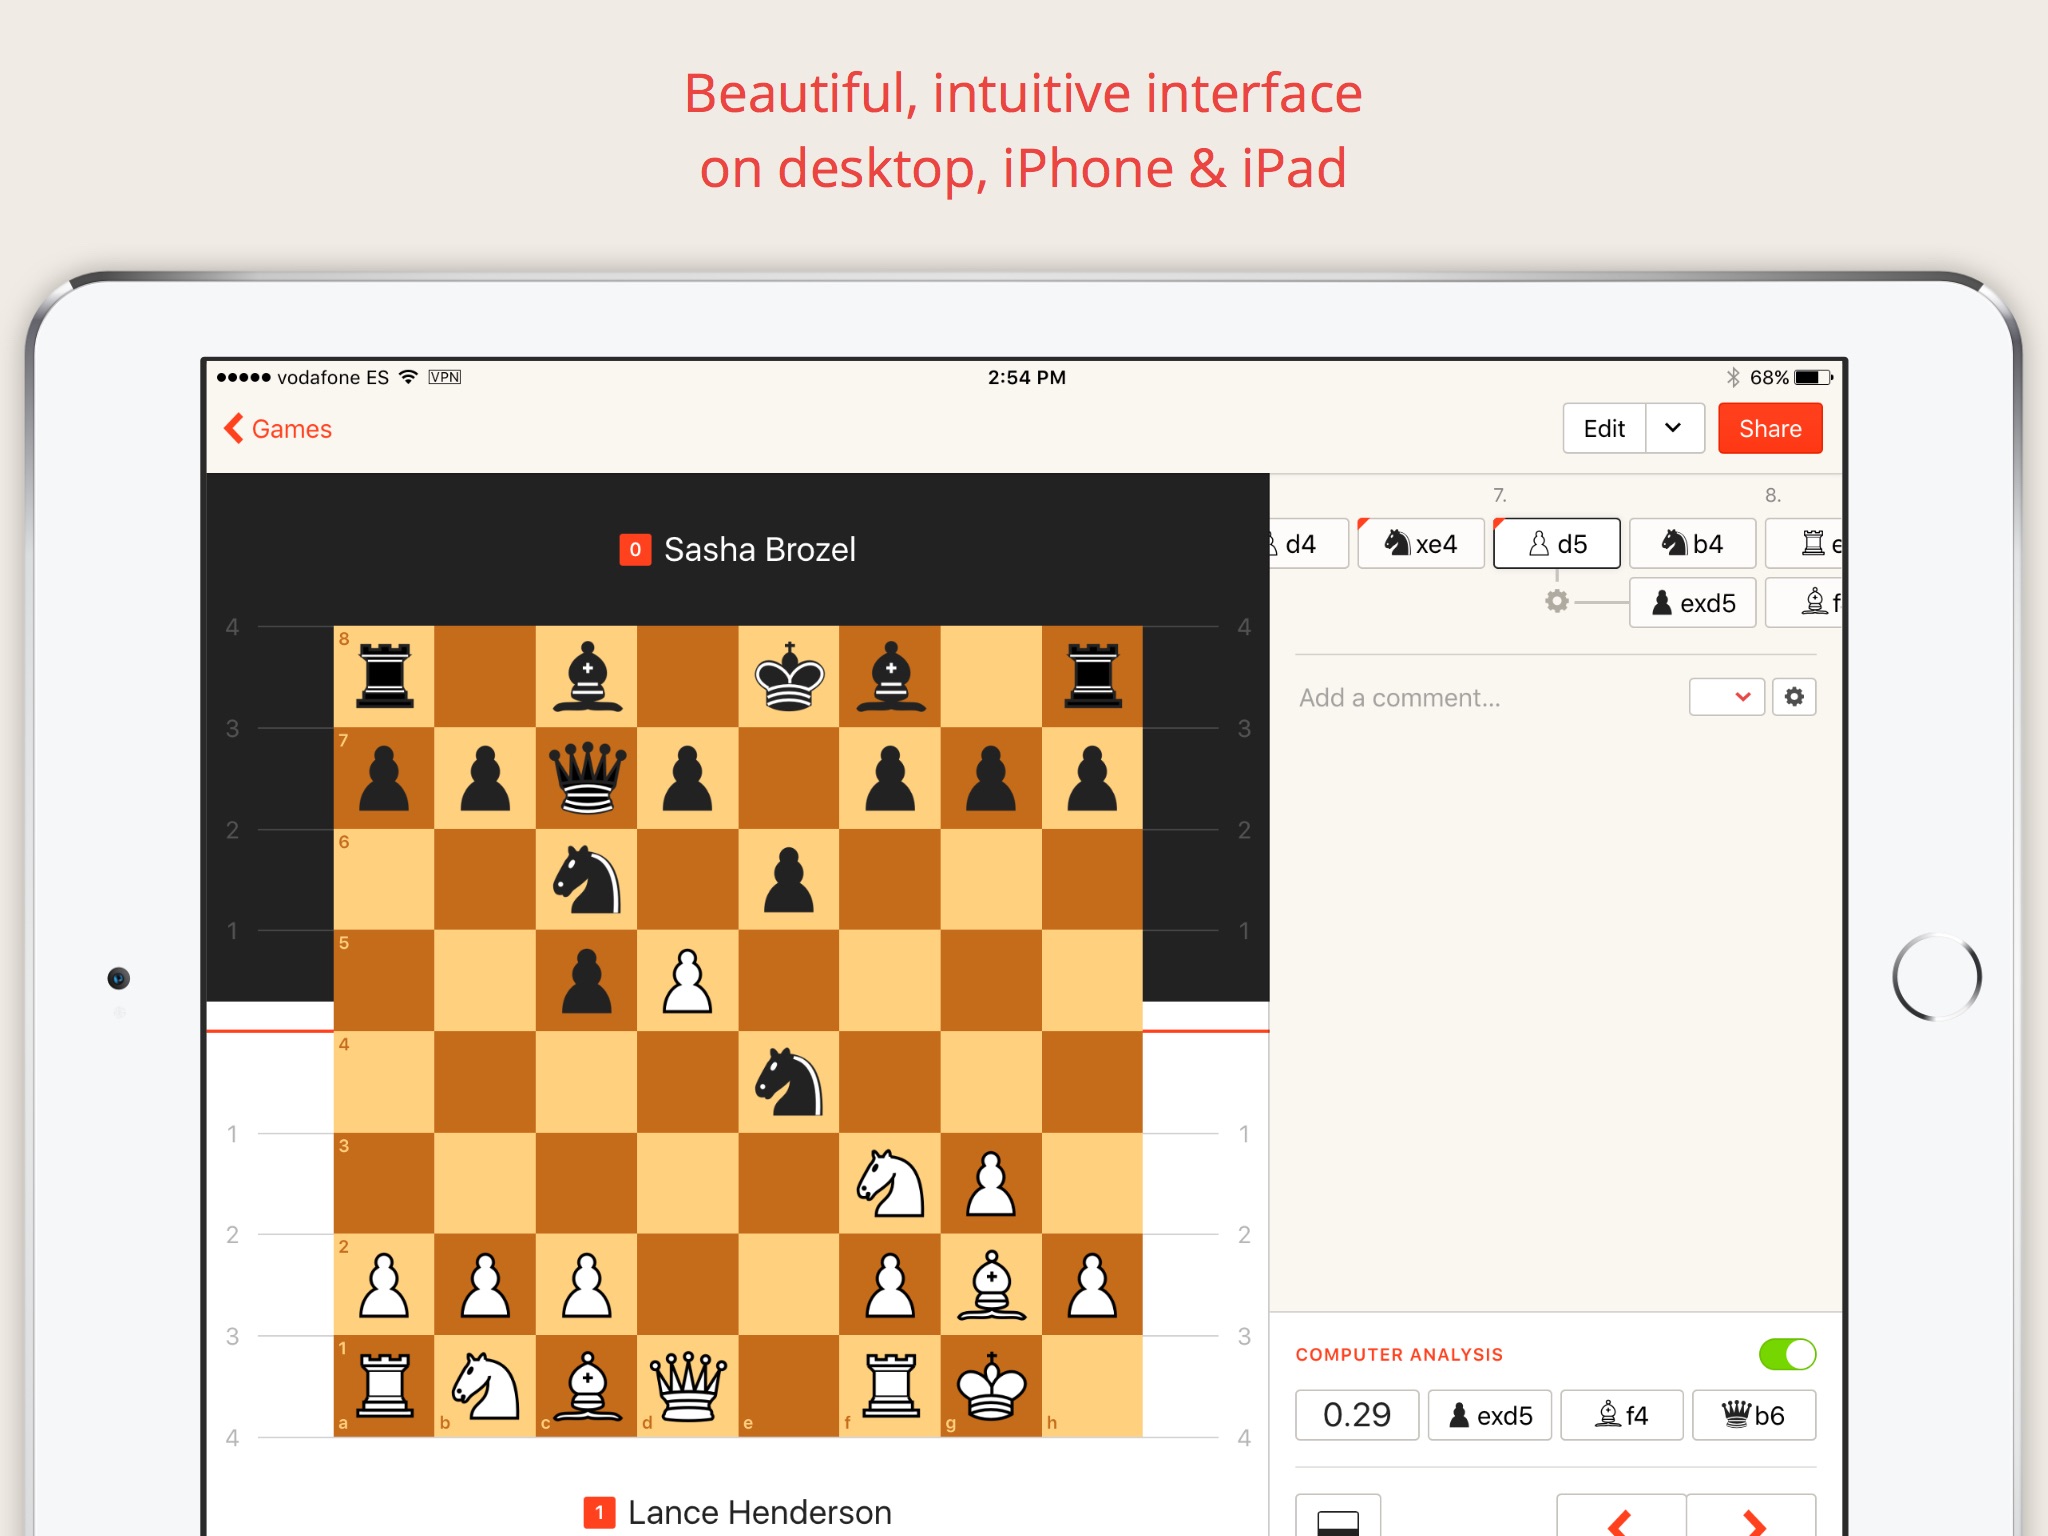
Task: Select the white knight on f3
Action: point(890,1183)
